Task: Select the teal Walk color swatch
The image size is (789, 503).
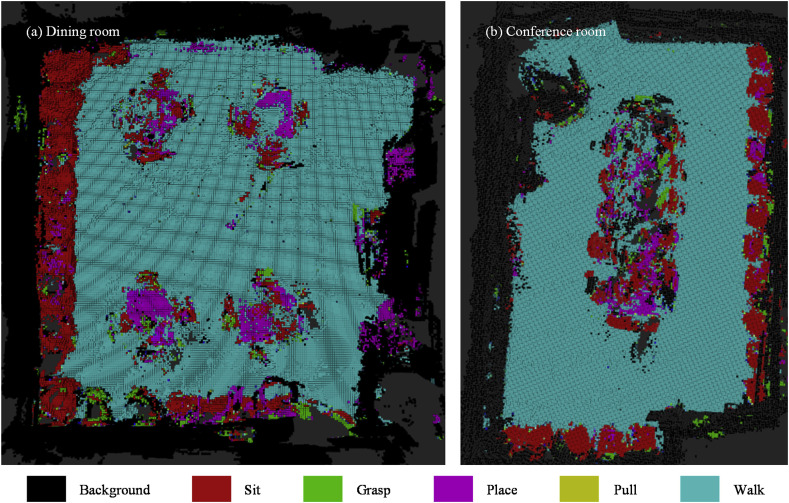Action: click(x=700, y=489)
